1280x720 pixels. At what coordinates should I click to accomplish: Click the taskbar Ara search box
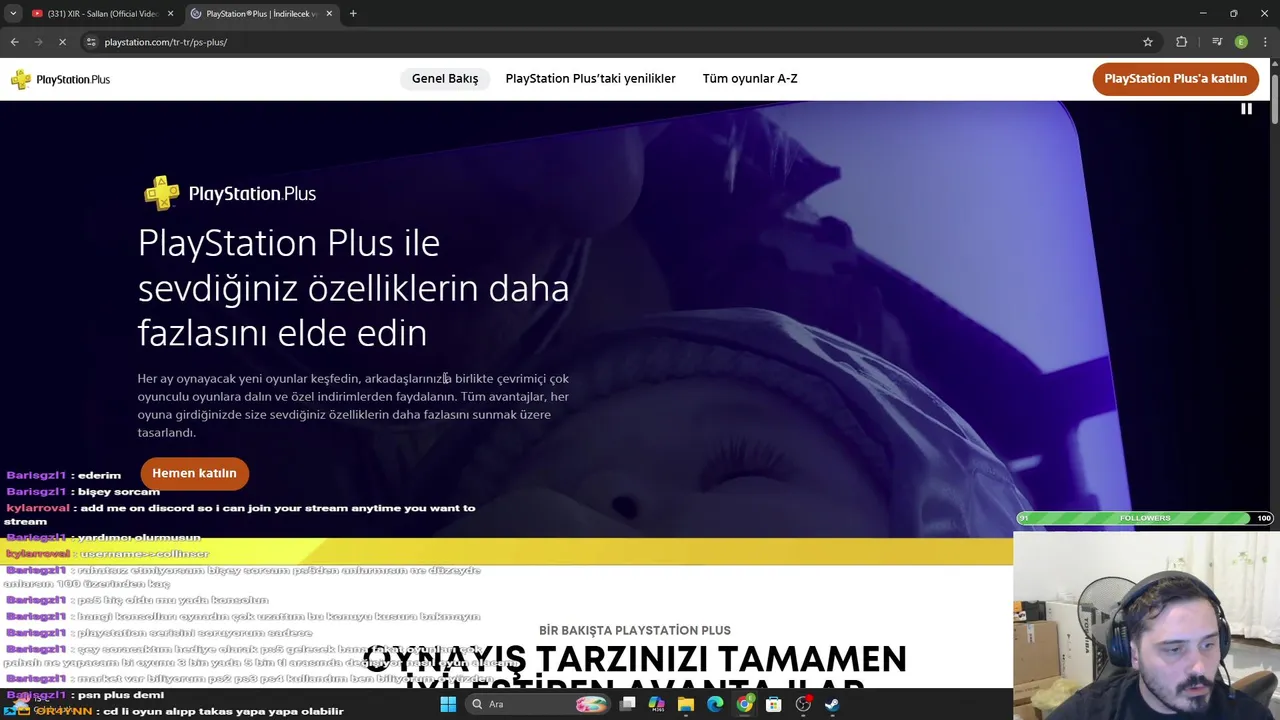coord(538,704)
